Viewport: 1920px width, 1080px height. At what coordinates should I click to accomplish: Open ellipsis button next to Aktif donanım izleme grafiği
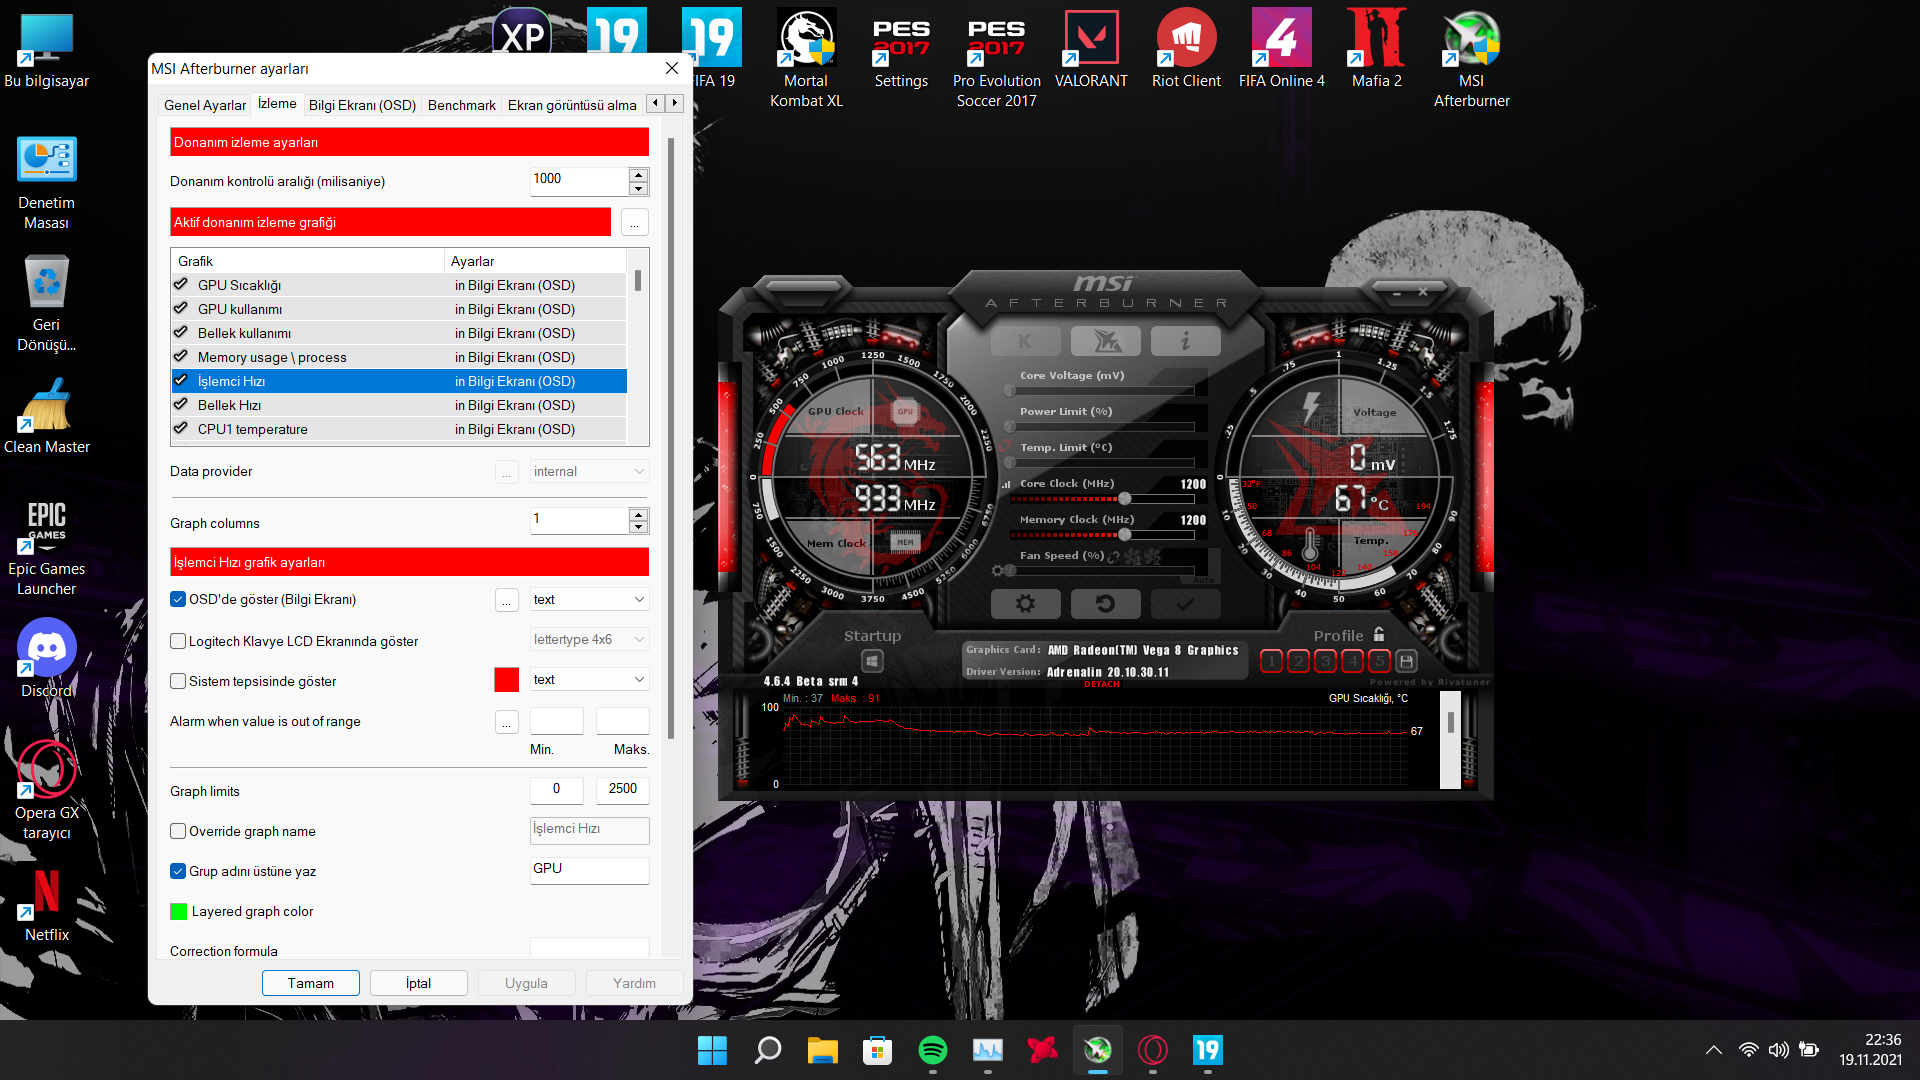(x=634, y=222)
